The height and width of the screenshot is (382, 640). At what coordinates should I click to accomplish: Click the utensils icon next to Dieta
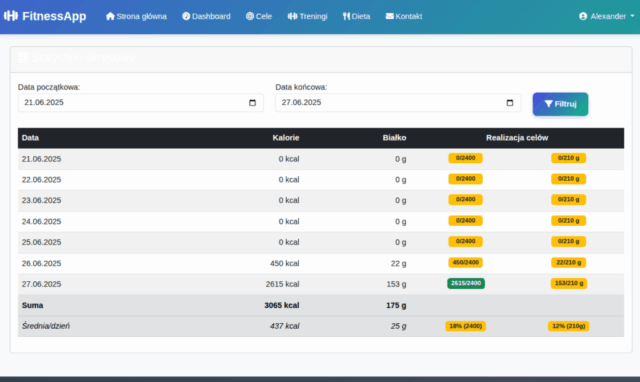tap(347, 16)
